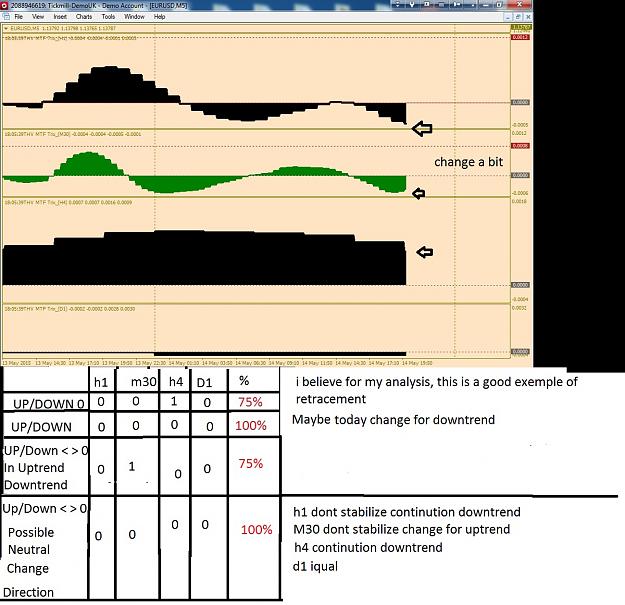Click the EURUSD,M5 price quote label
This screenshot has width=625, height=605.
tap(63, 28)
